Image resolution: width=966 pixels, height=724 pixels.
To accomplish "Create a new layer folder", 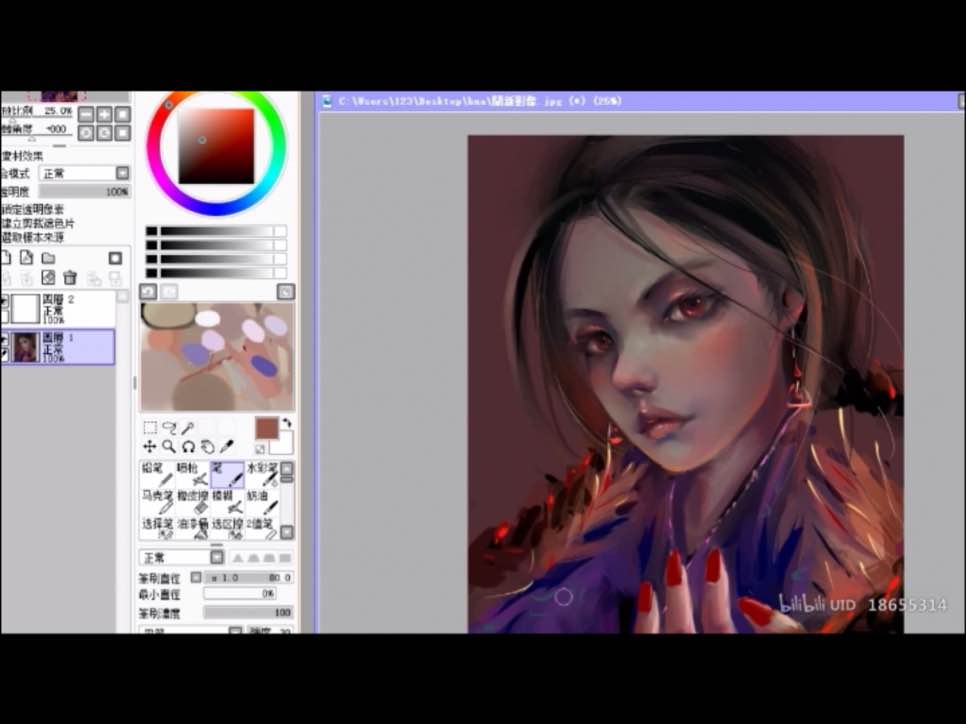I will (48, 258).
